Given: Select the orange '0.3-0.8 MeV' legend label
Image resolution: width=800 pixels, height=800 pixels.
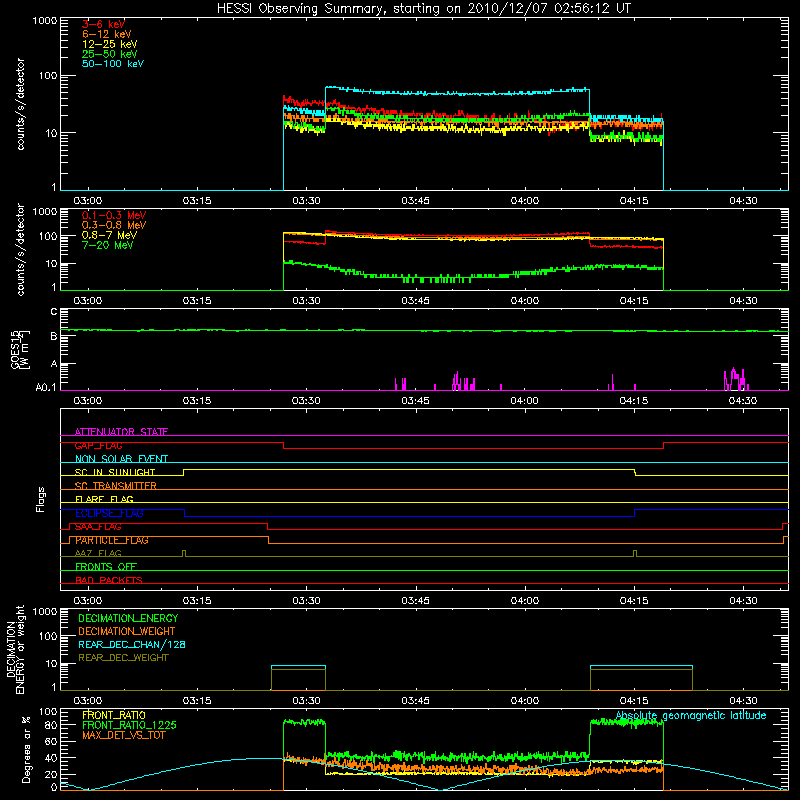Looking at the screenshot, I should tap(114, 226).
